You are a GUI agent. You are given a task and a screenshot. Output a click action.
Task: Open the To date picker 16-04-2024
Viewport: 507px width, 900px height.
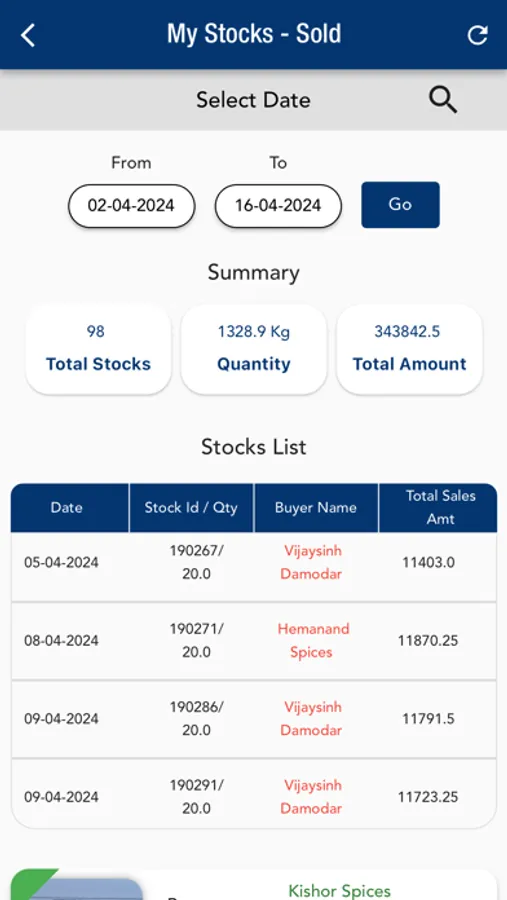pos(278,205)
